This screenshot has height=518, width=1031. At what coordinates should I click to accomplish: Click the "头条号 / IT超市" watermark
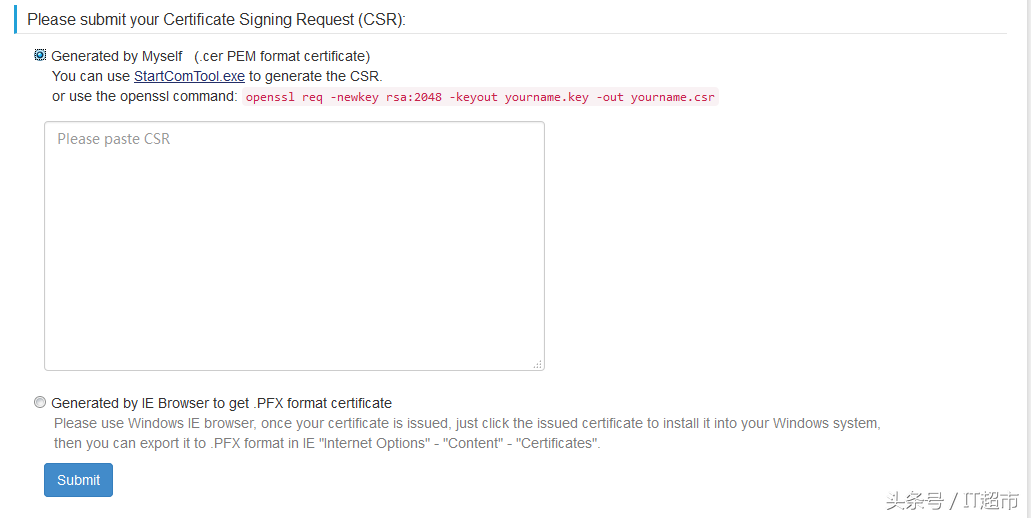tap(951, 500)
